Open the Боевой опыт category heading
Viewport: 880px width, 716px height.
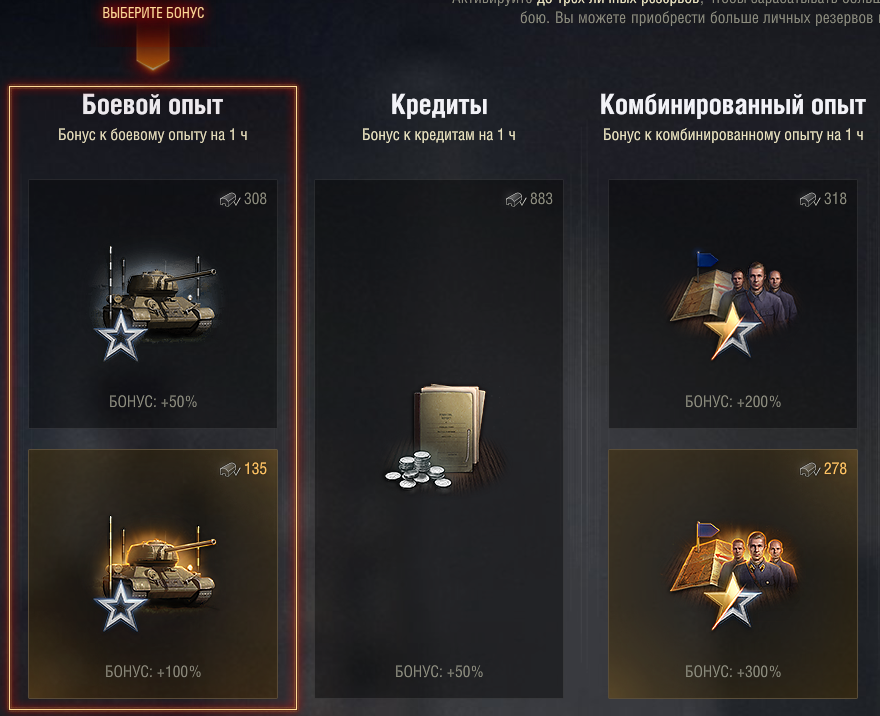tap(153, 105)
